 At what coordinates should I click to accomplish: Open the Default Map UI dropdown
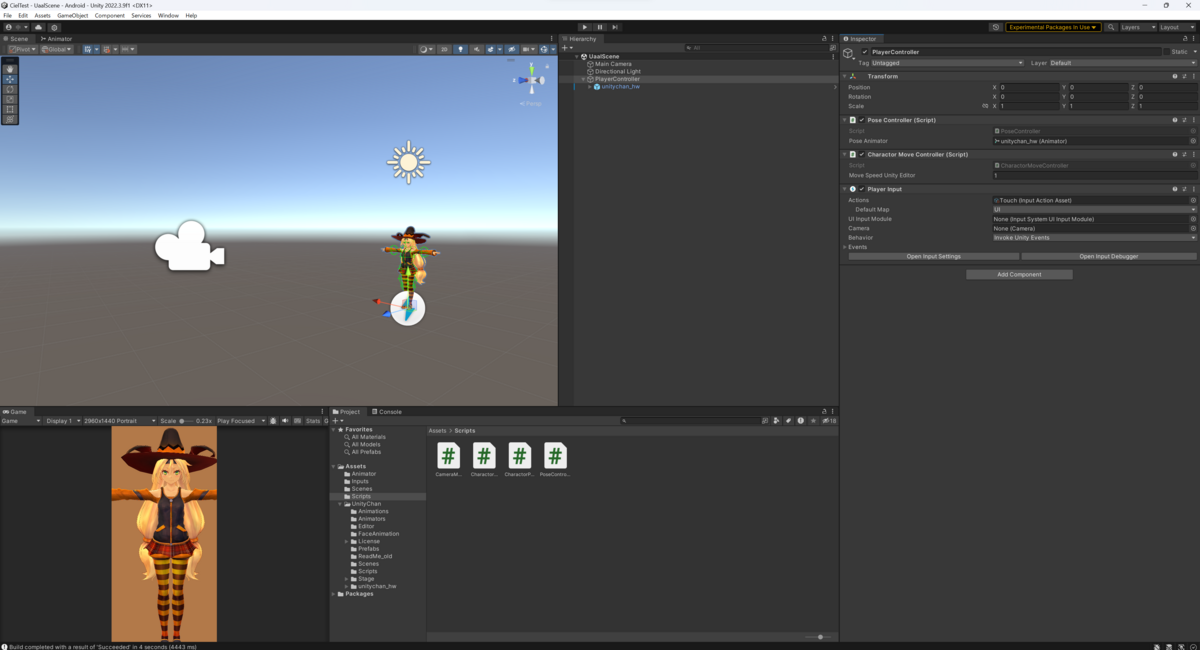(x=1094, y=210)
